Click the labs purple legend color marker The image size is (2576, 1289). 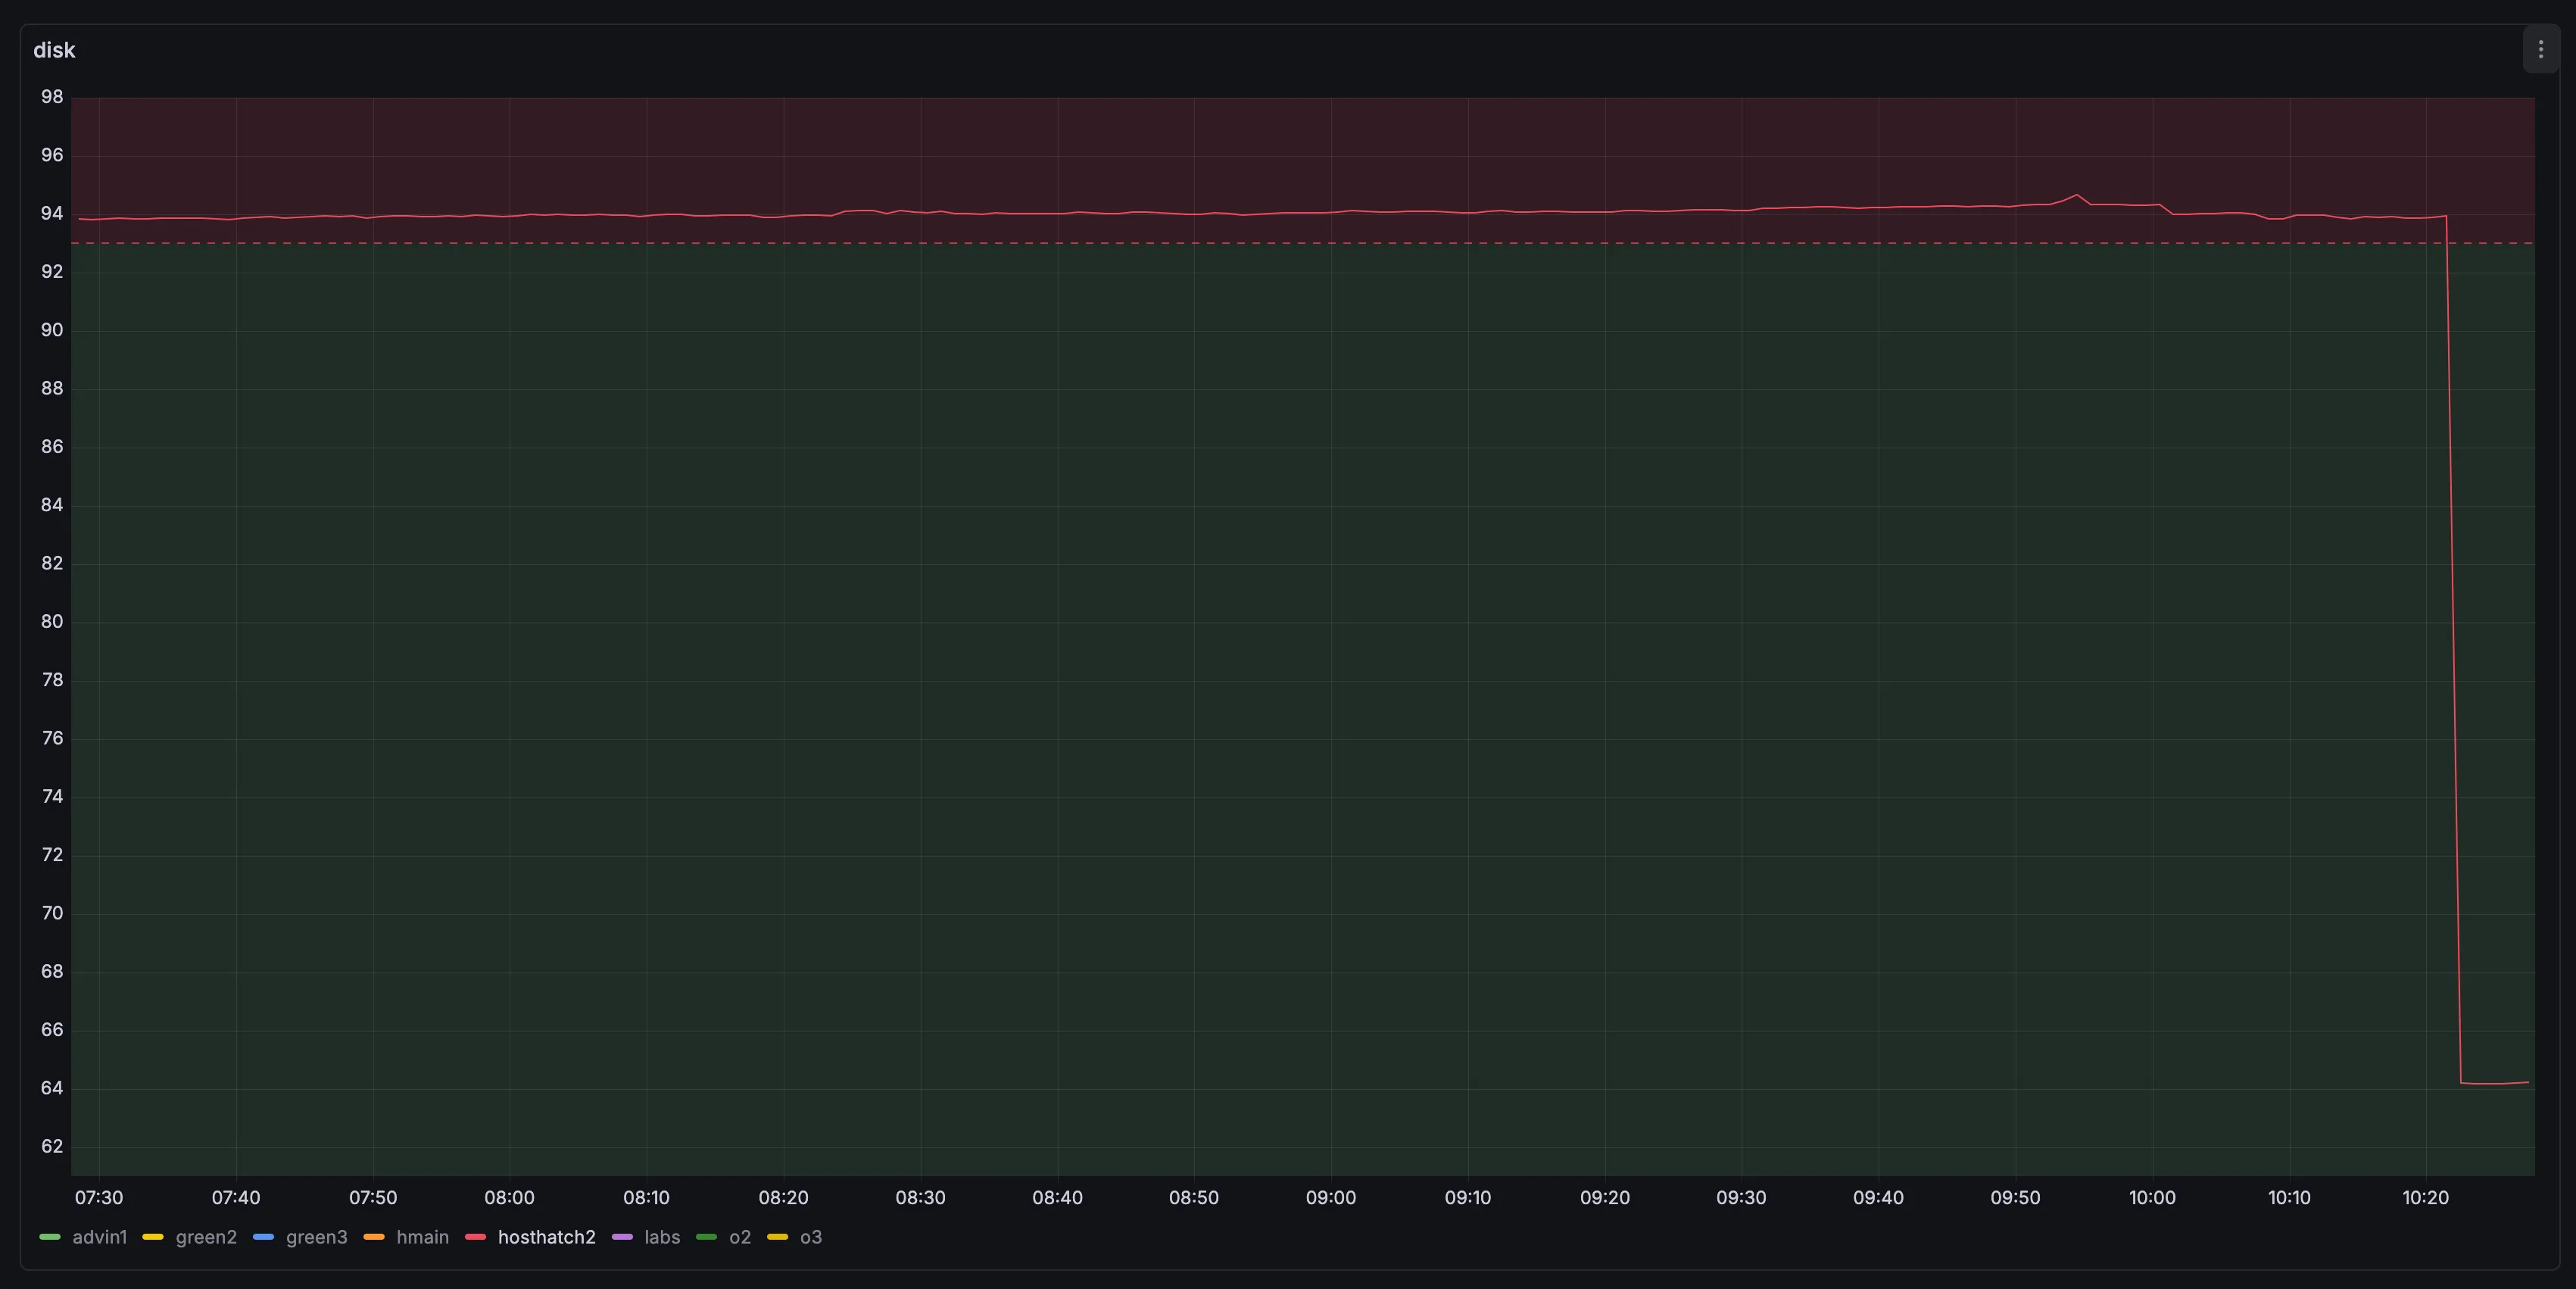click(x=622, y=1237)
